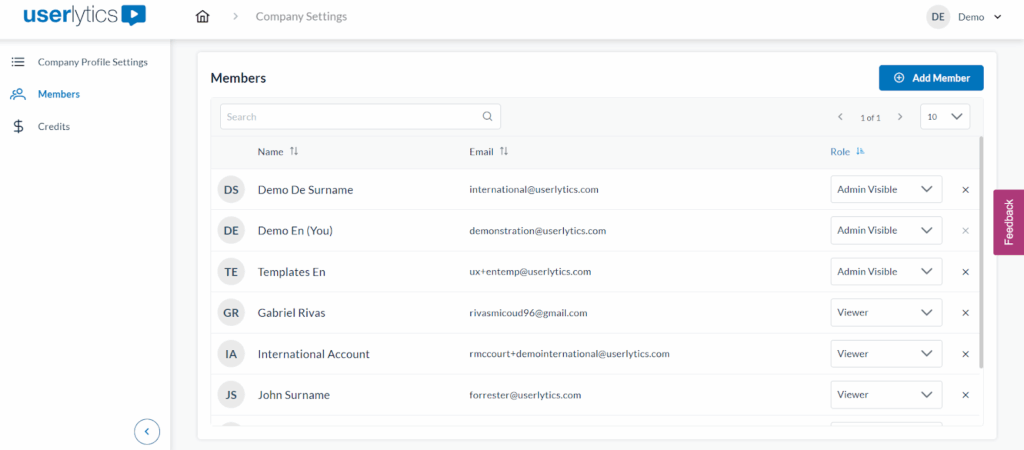
Task: Click the search magnifier icon
Action: coord(488,117)
